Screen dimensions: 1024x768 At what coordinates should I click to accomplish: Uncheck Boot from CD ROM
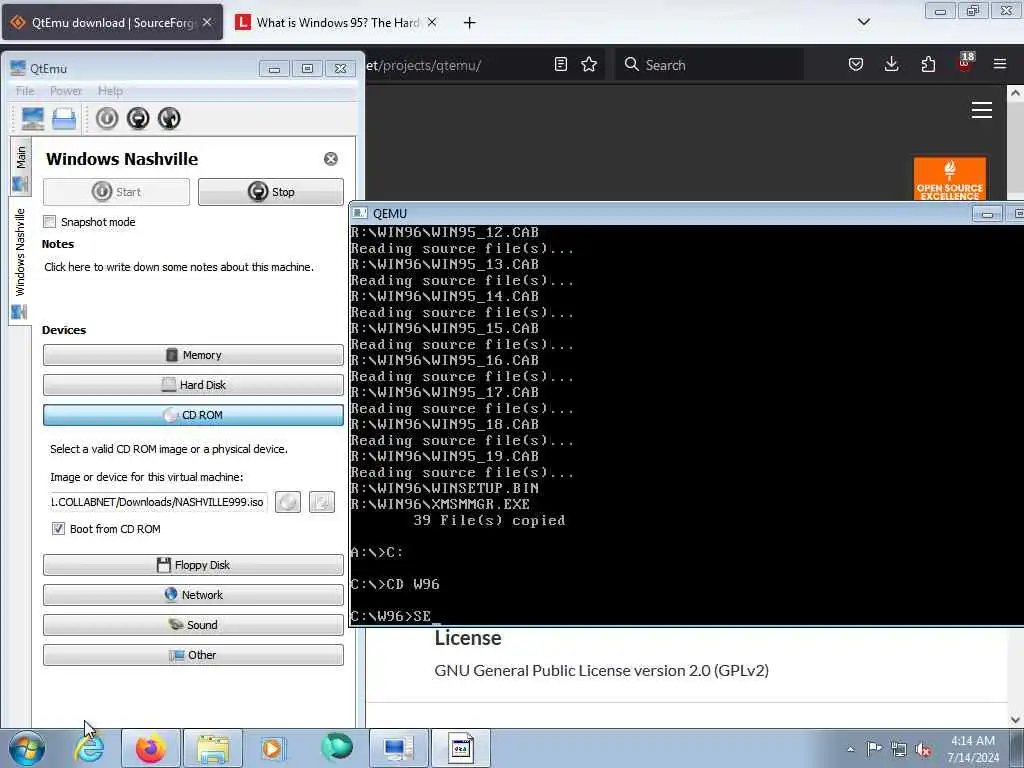point(59,529)
